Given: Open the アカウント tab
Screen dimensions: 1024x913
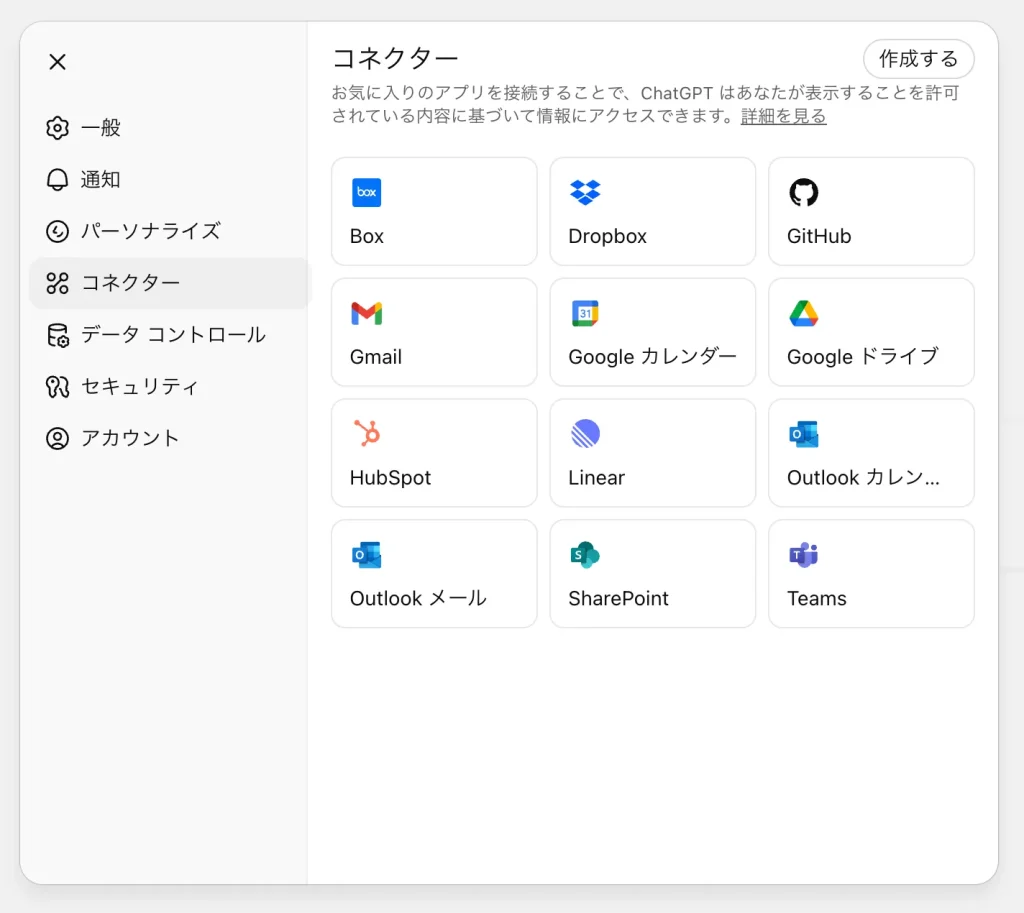Looking at the screenshot, I should (169, 438).
